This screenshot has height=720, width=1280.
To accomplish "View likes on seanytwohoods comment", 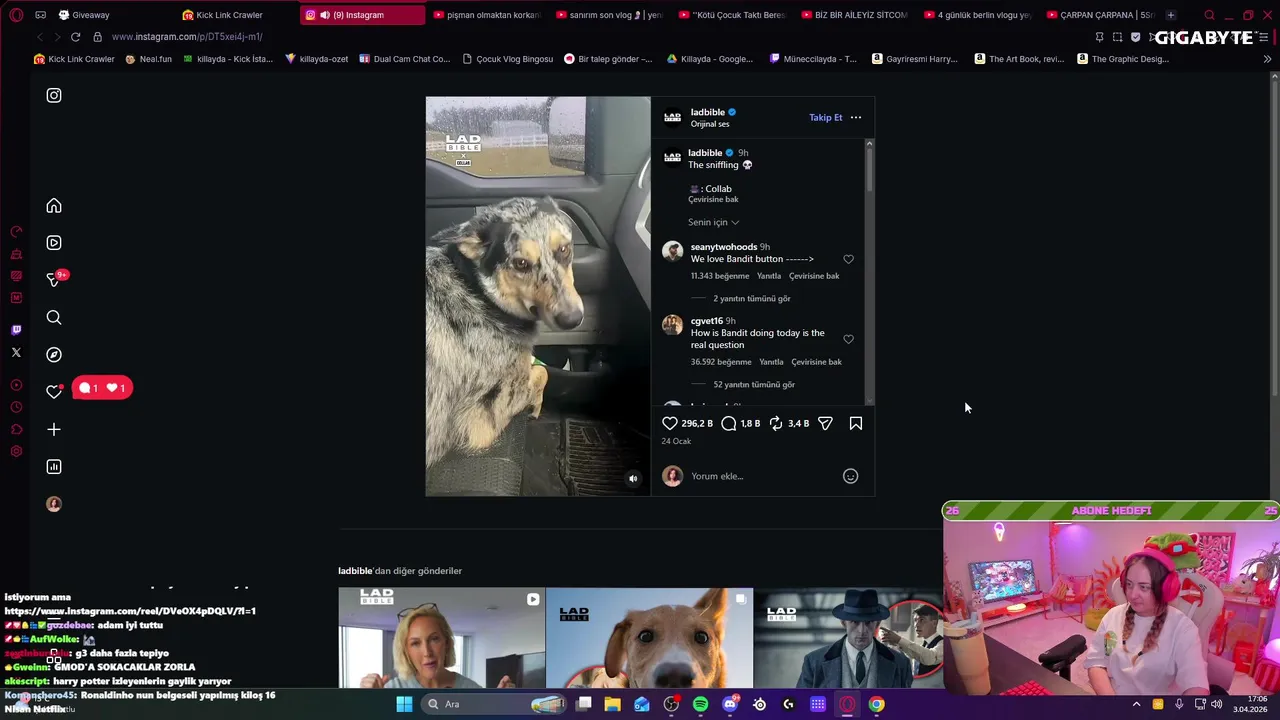I will 720,276.
